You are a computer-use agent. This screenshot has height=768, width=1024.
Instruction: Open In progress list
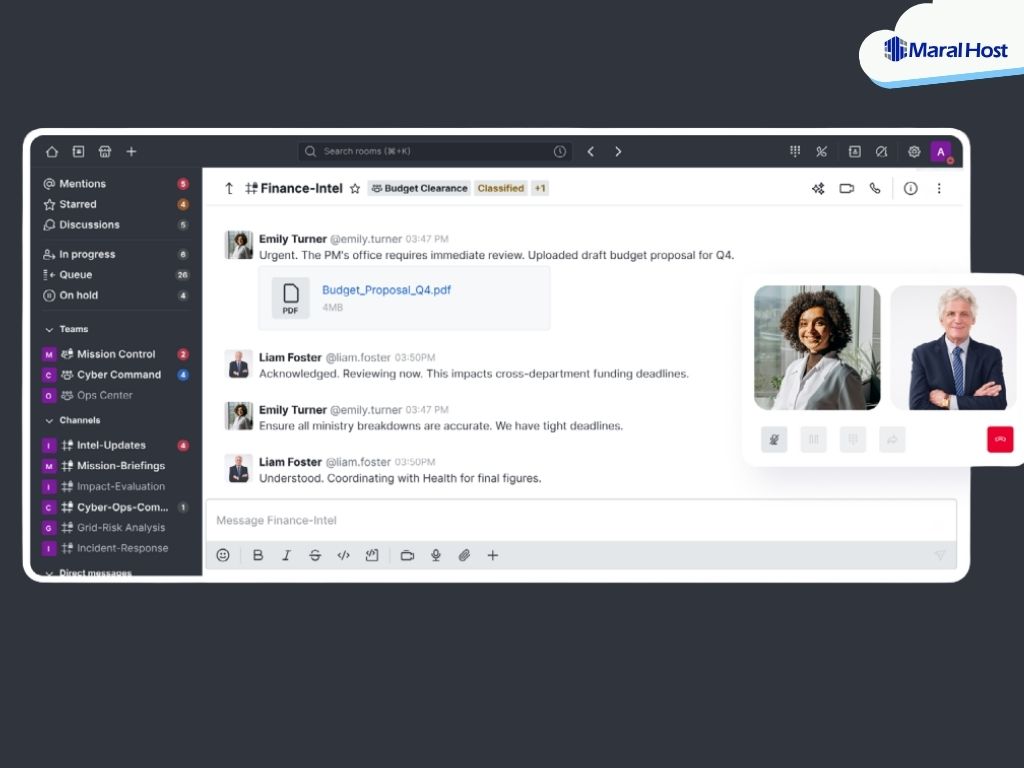click(116, 254)
